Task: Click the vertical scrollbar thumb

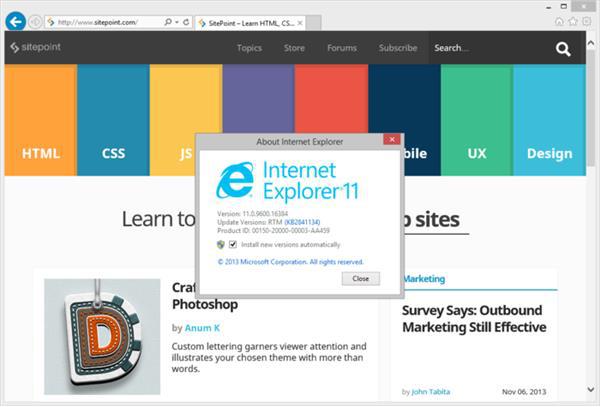Action: click(591, 107)
